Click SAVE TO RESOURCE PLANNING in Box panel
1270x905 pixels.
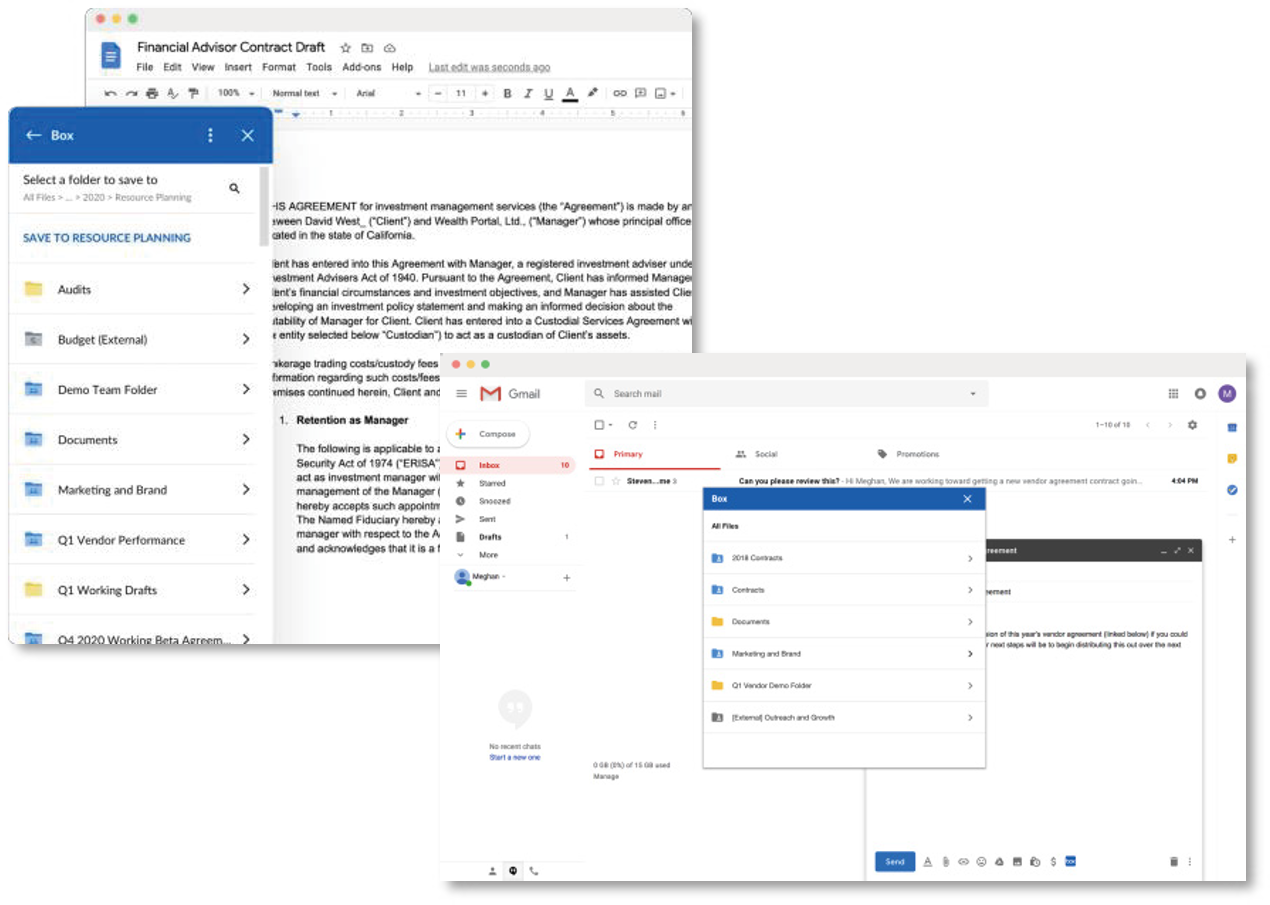pos(105,237)
